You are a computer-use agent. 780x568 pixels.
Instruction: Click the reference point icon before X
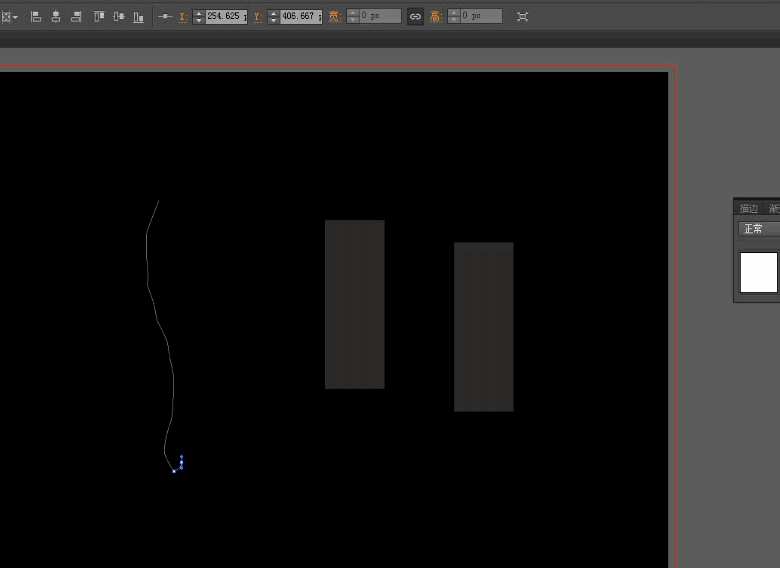point(165,16)
